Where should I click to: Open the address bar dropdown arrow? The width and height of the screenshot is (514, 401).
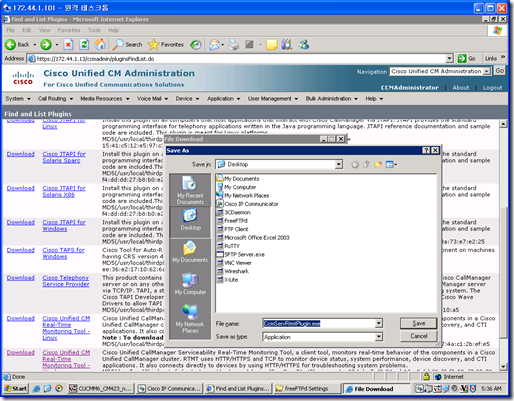[449, 59]
